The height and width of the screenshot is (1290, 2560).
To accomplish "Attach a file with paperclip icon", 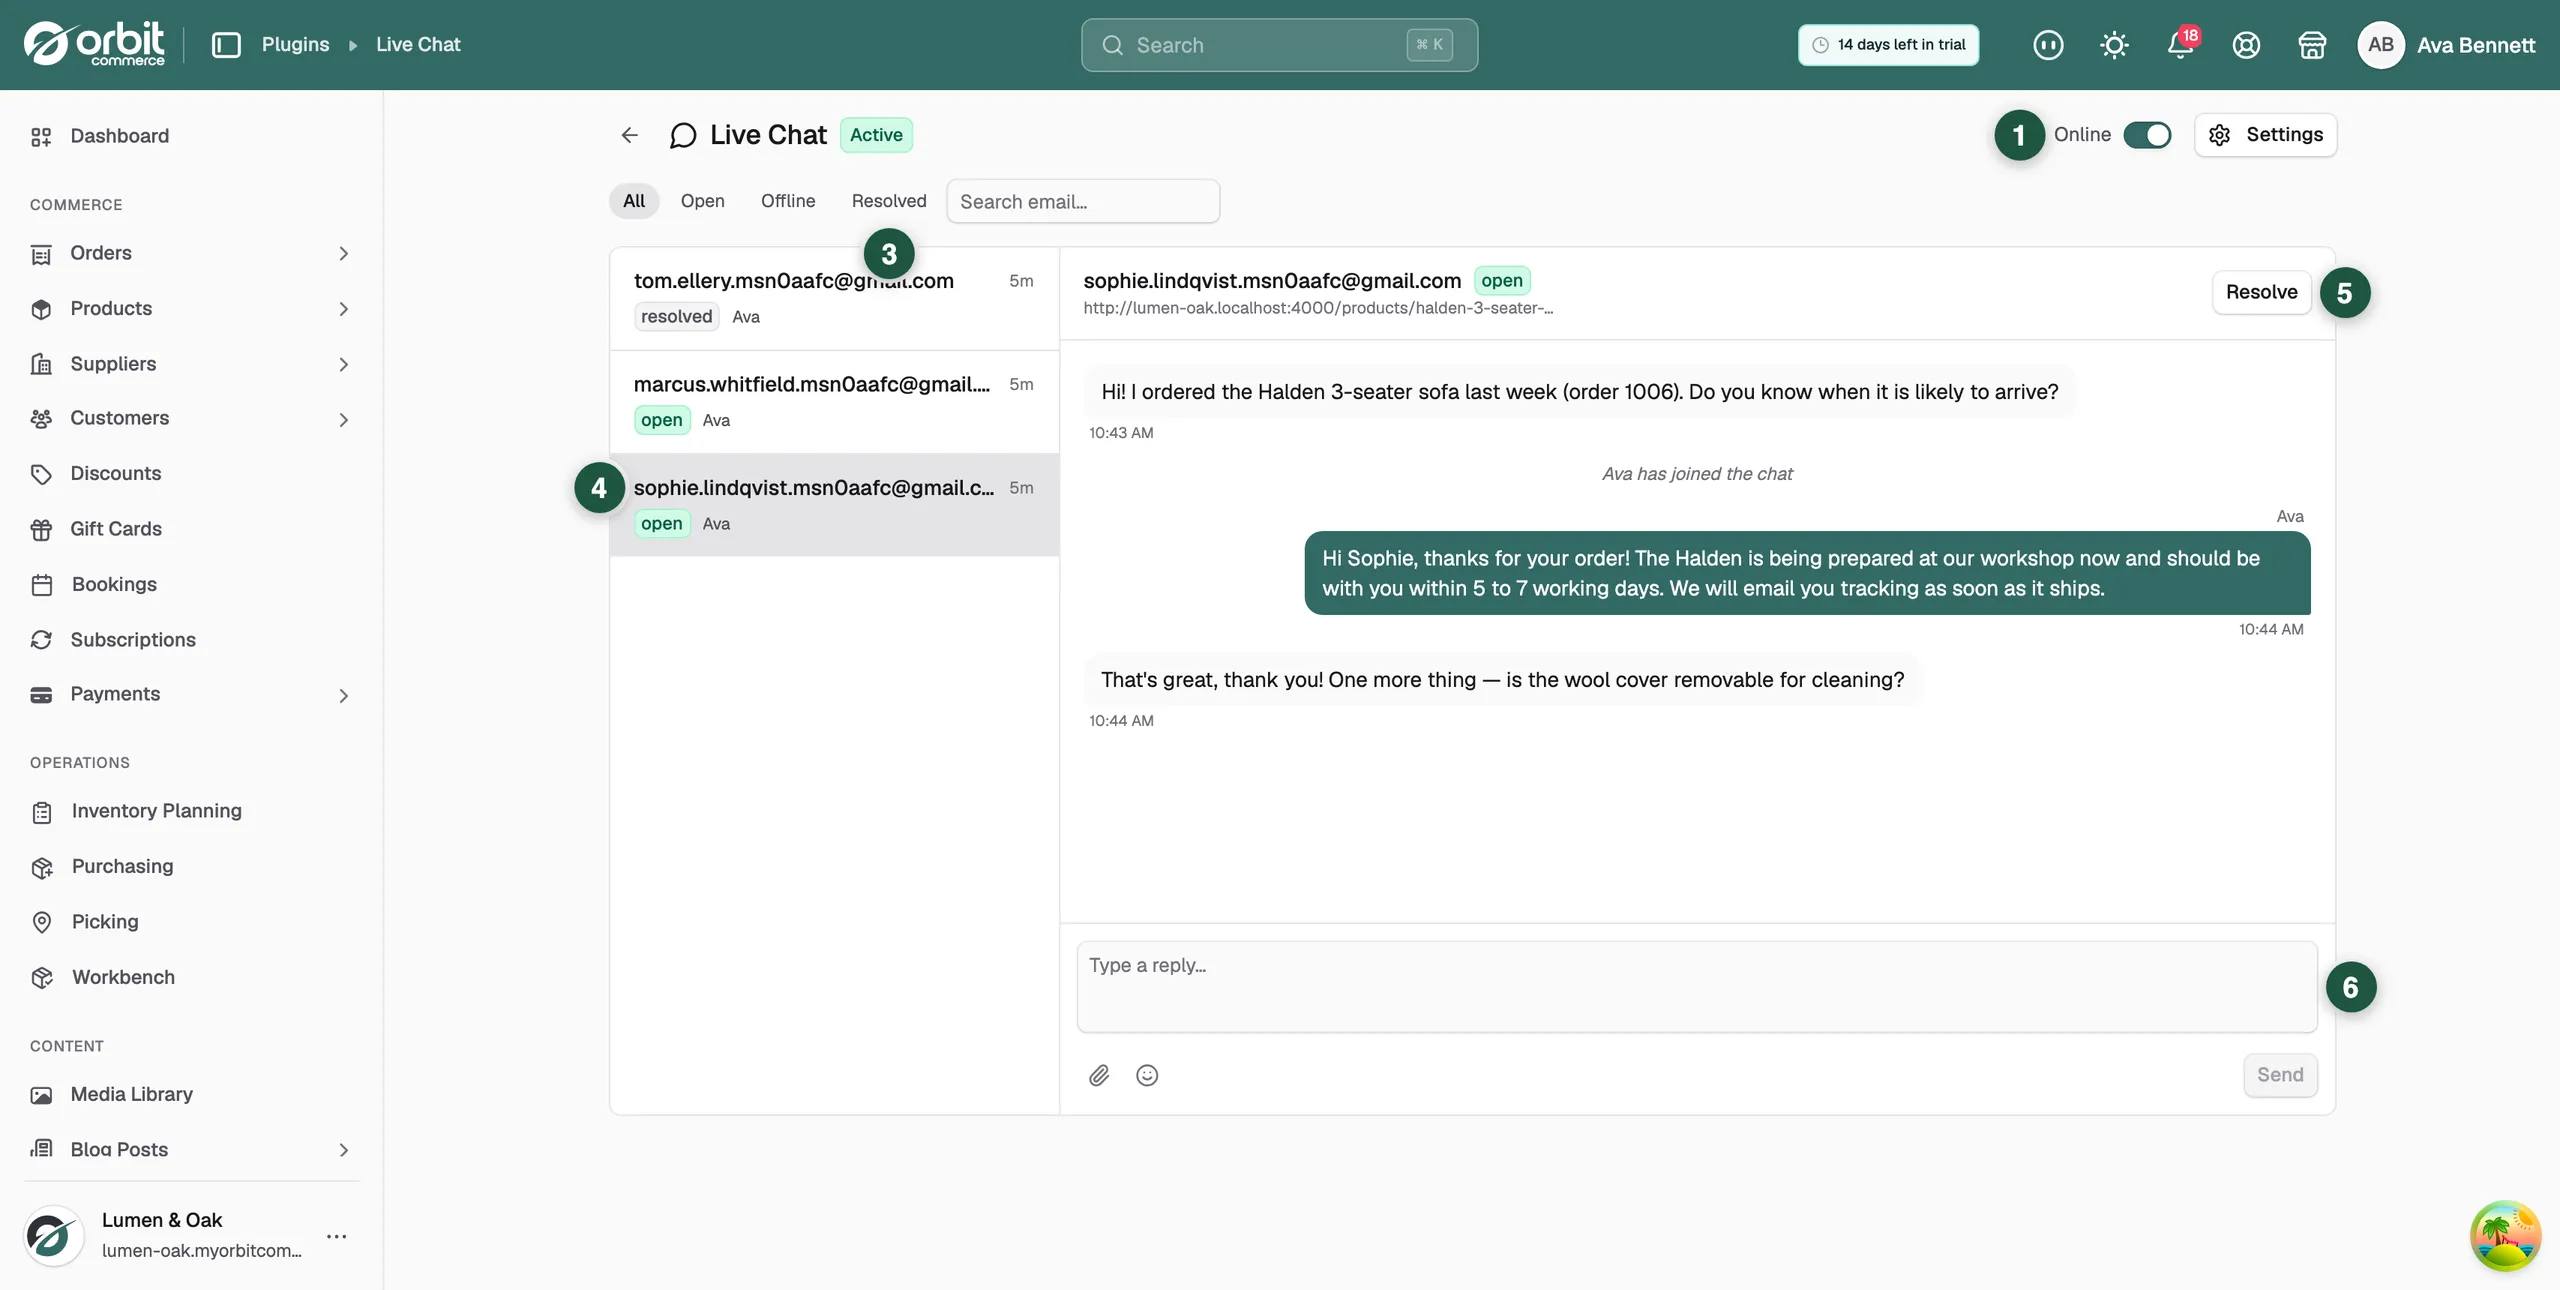I will (1099, 1075).
